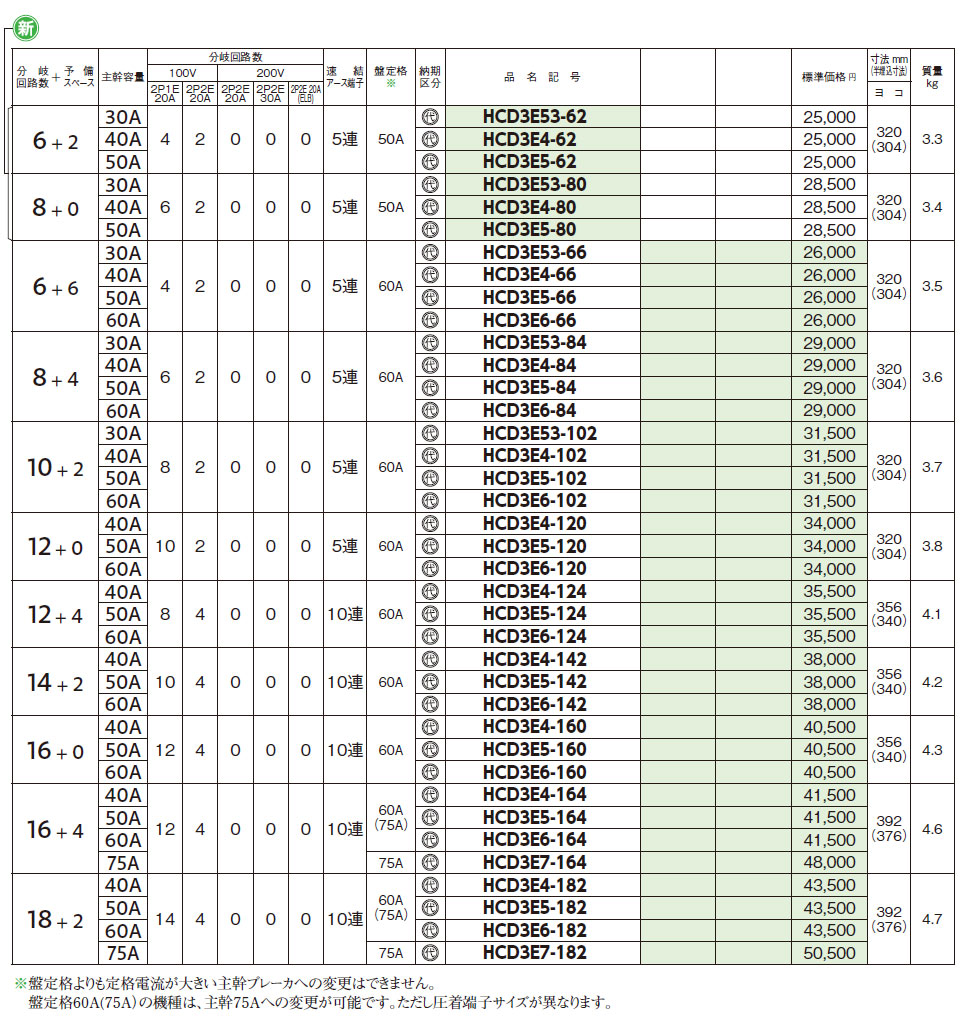Click the delivery icon beside HCD3E6-160
976x1016 pixels.
click(431, 772)
